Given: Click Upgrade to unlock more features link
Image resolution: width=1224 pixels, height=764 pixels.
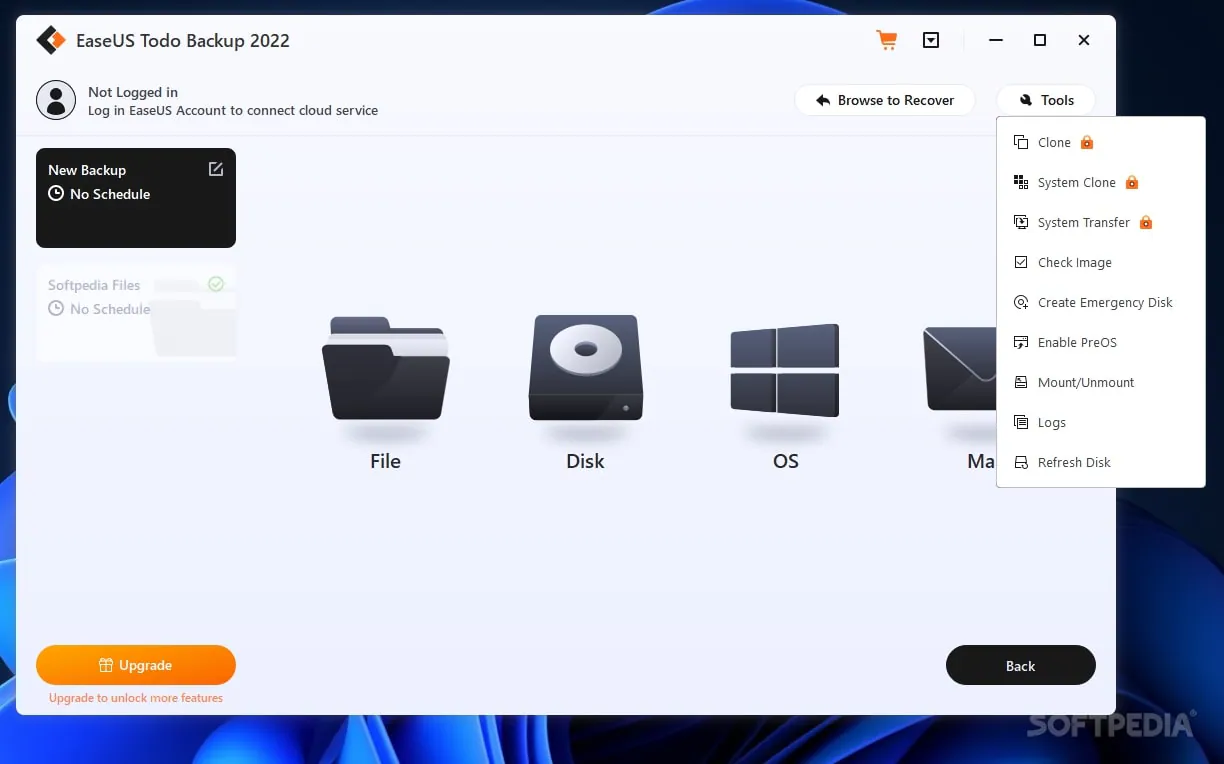Looking at the screenshot, I should (x=136, y=698).
